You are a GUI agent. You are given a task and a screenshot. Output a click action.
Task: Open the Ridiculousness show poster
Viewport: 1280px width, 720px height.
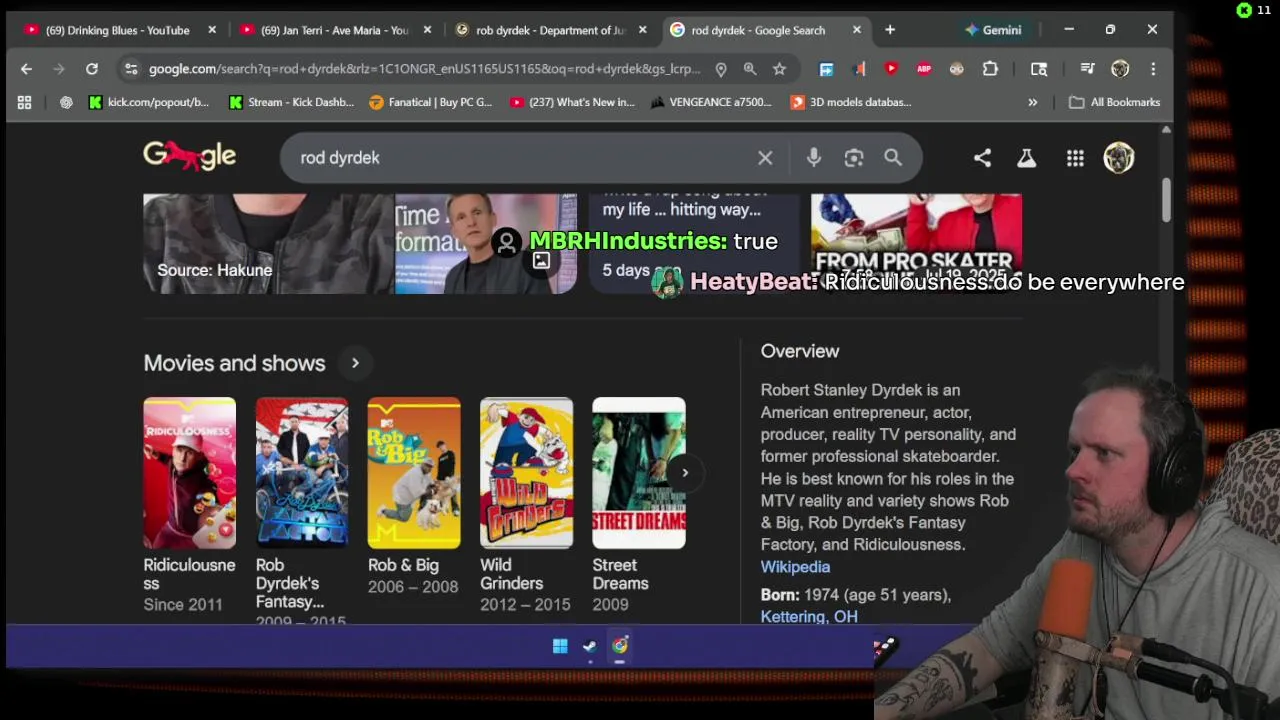pyautogui.click(x=189, y=473)
